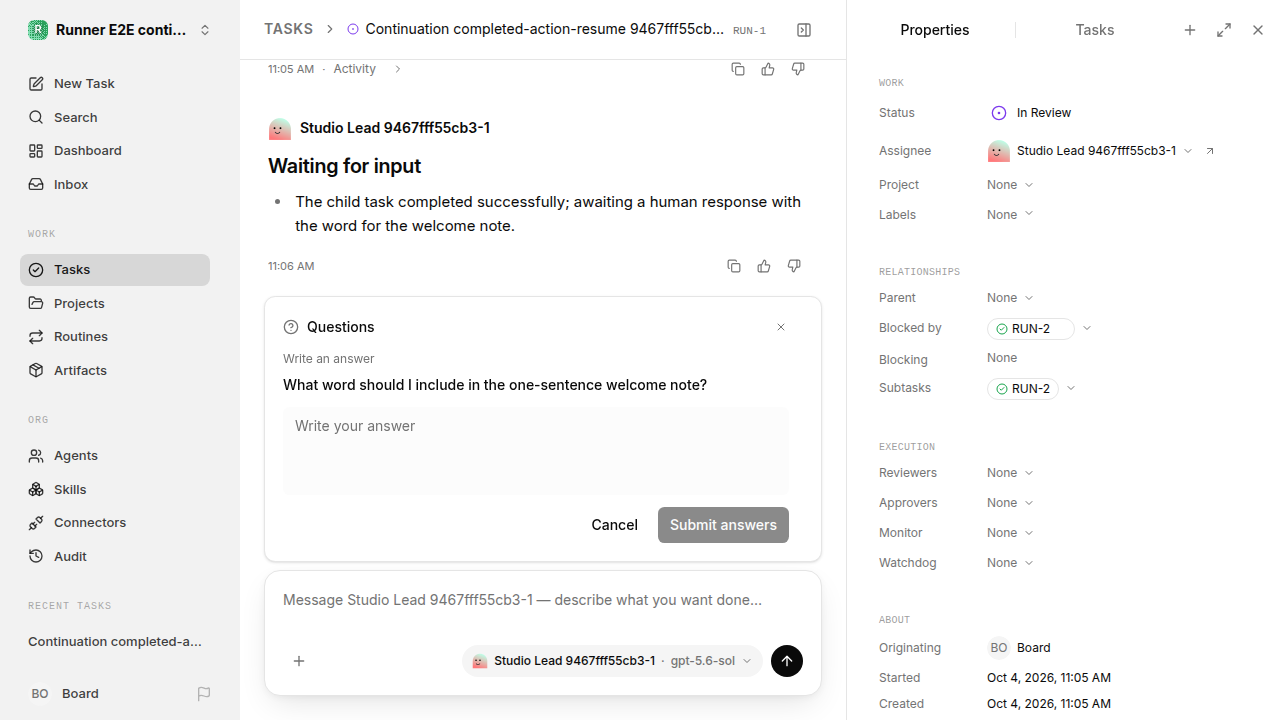Open the Project None dropdown
1280x720 pixels.
coord(1010,185)
